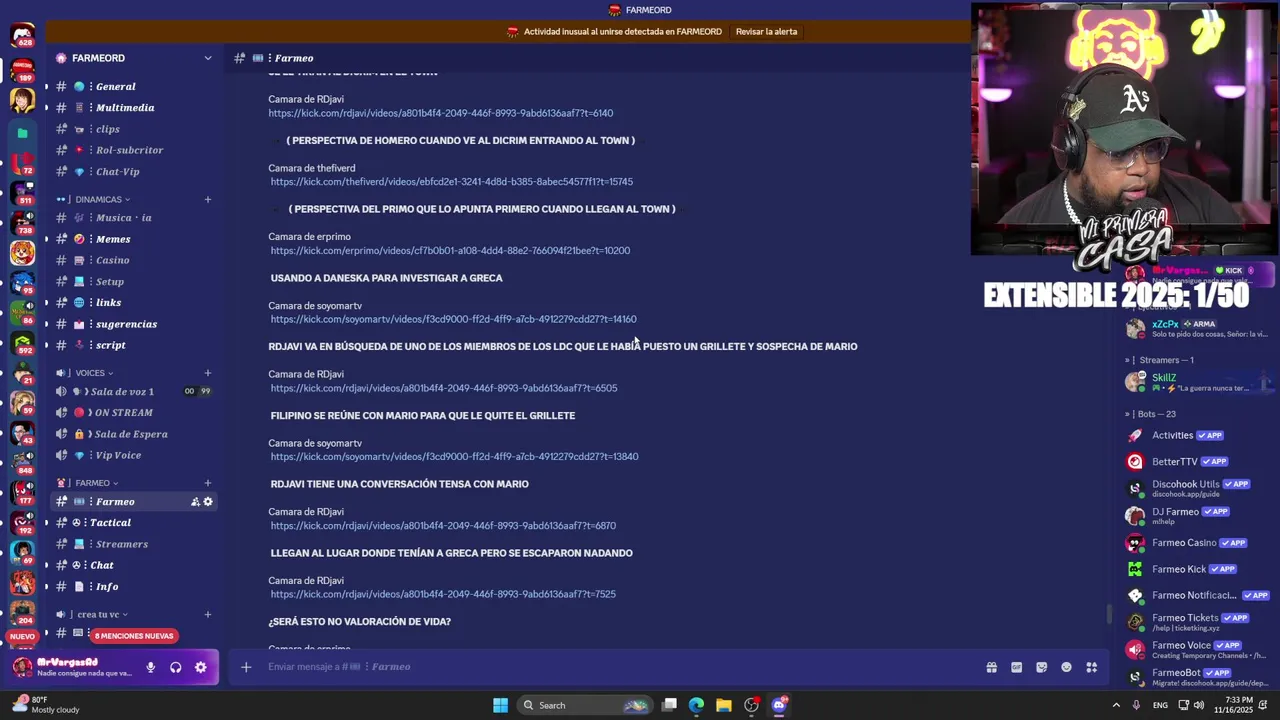Open server with 189 badge in server list
1280x720 pixels.
tap(22, 68)
